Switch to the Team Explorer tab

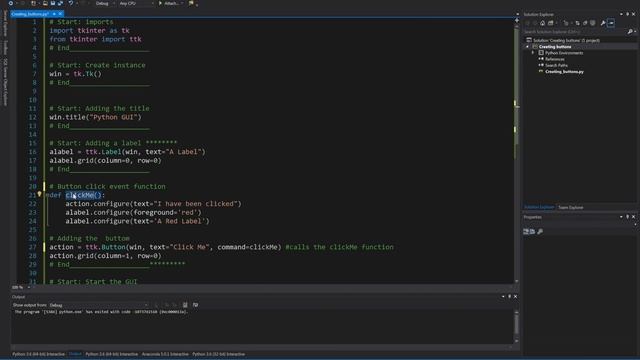(571, 207)
